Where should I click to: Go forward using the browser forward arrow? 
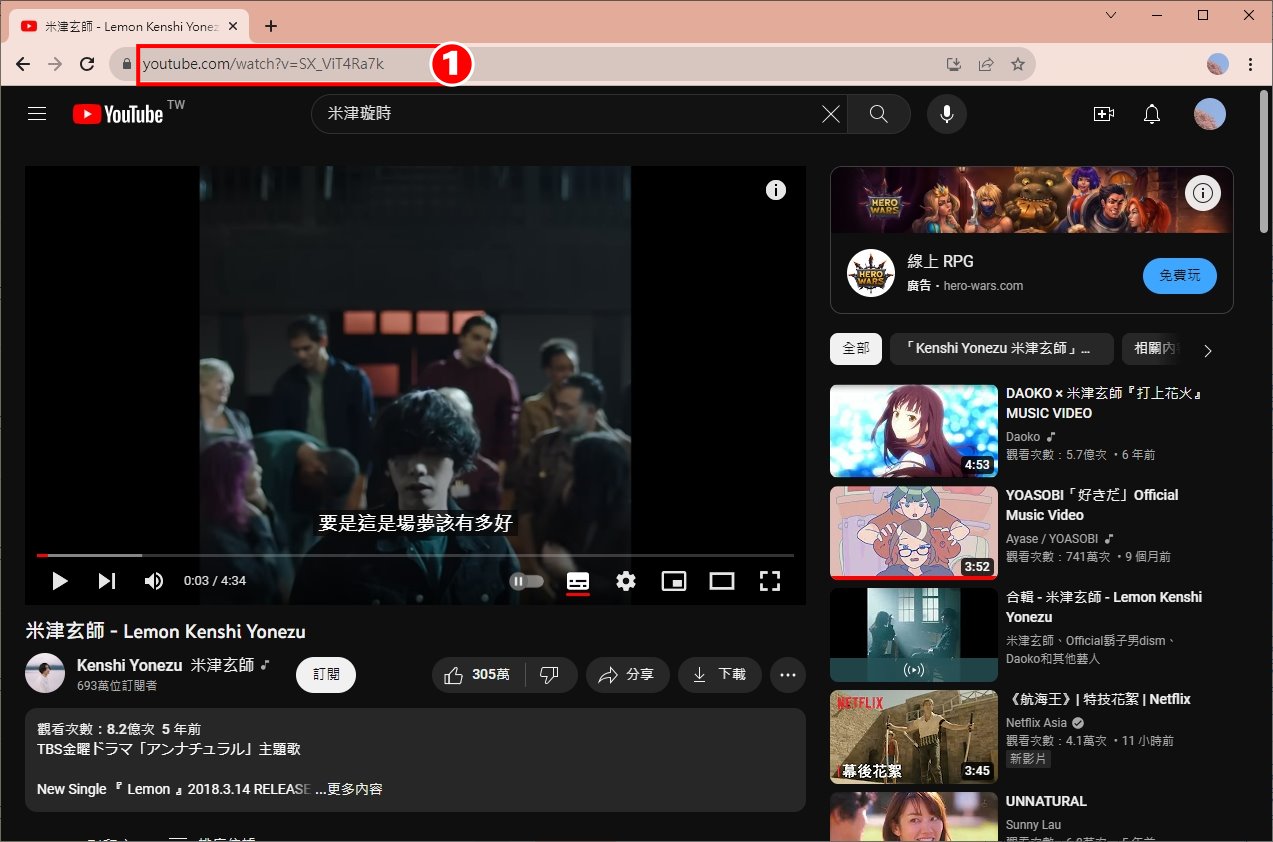[55, 64]
